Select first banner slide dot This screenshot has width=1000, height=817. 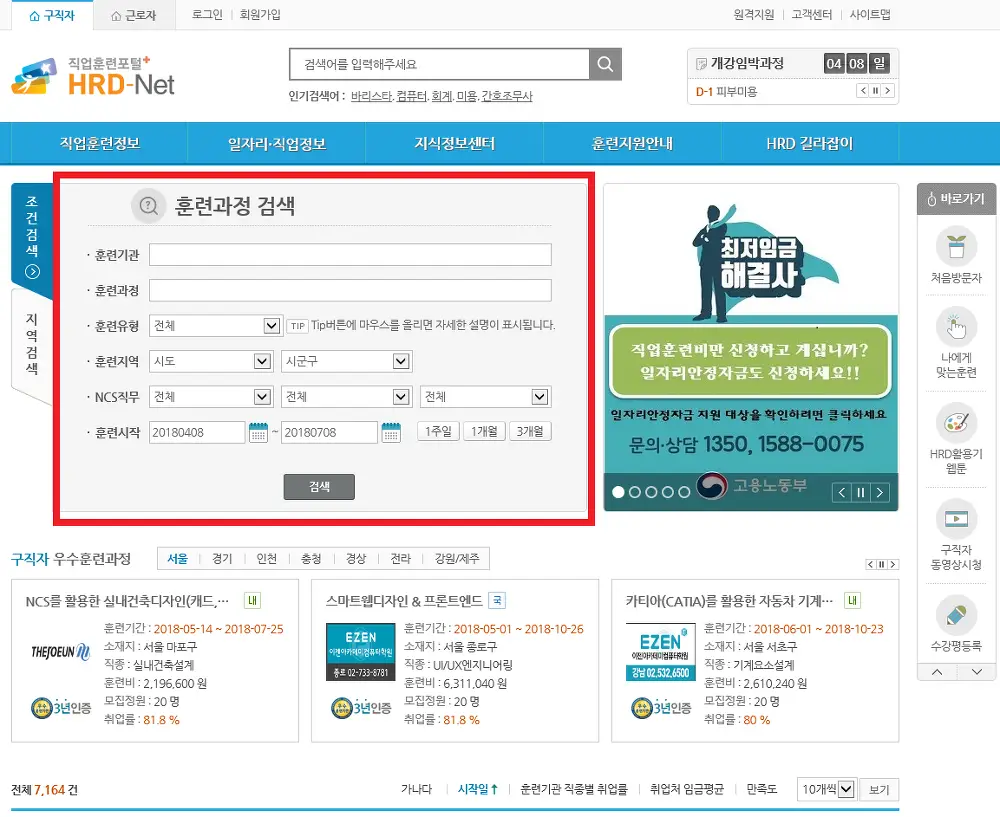pyautogui.click(x=618, y=492)
